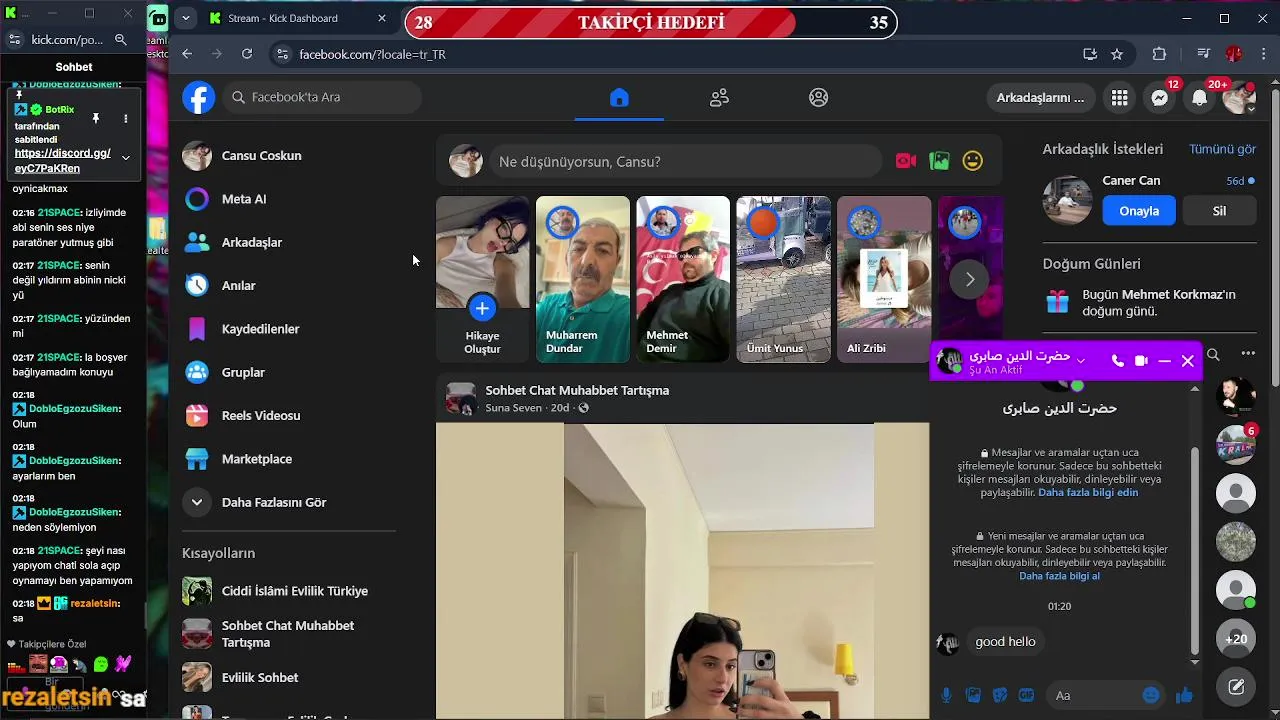Open the account profile picture menu in top bar

(x=1240, y=97)
